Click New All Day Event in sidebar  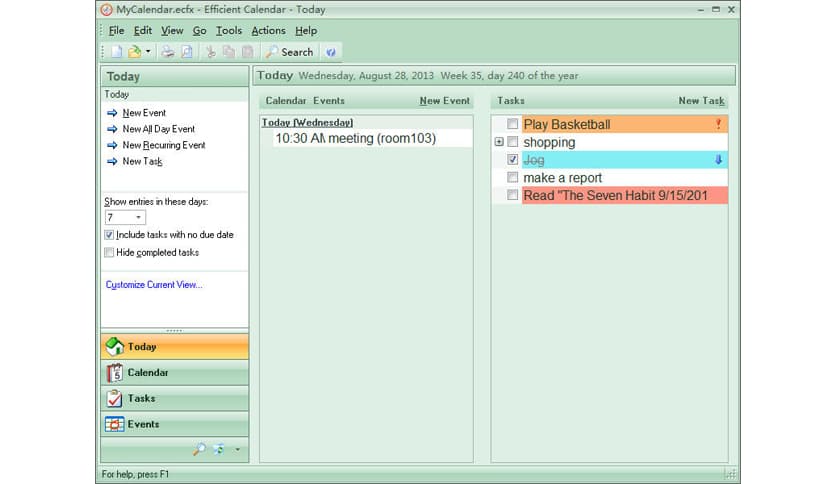(158, 129)
